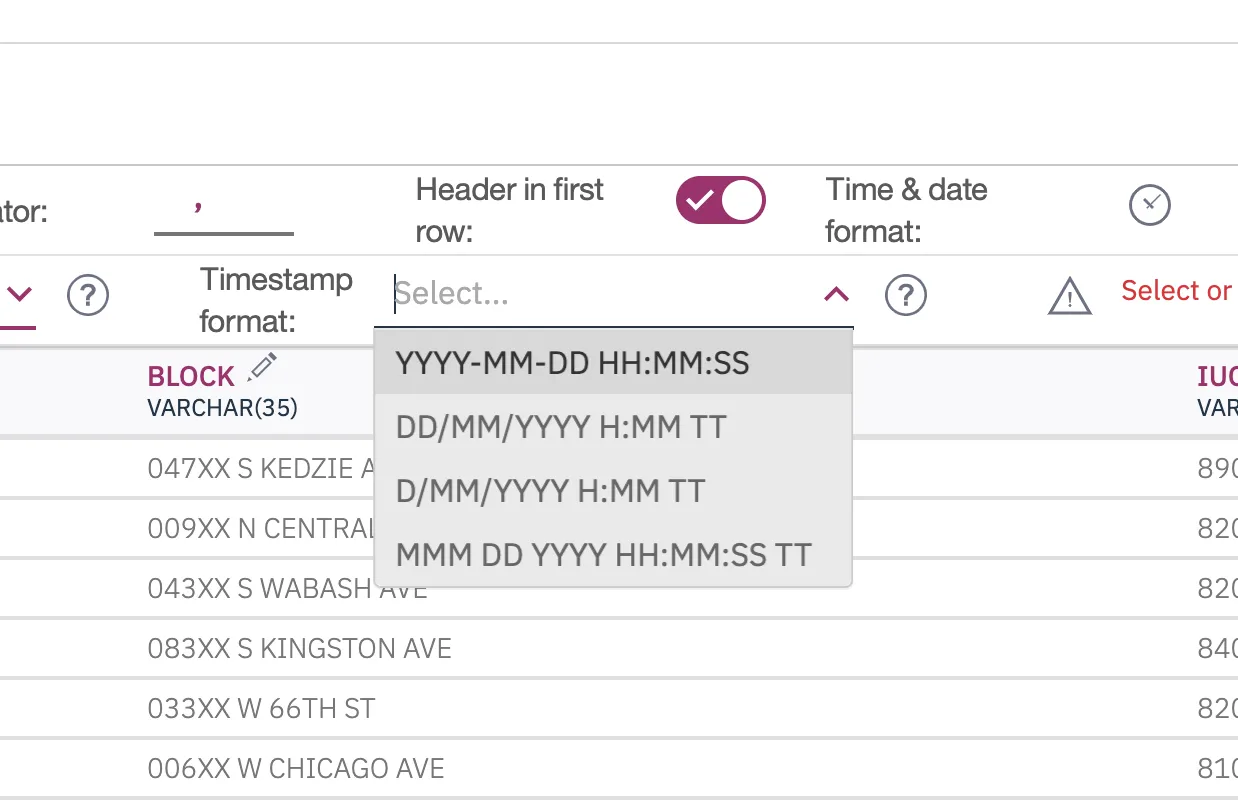Click the 006XX W CHICAGO AVE cell
The image size is (1238, 804).
(296, 769)
